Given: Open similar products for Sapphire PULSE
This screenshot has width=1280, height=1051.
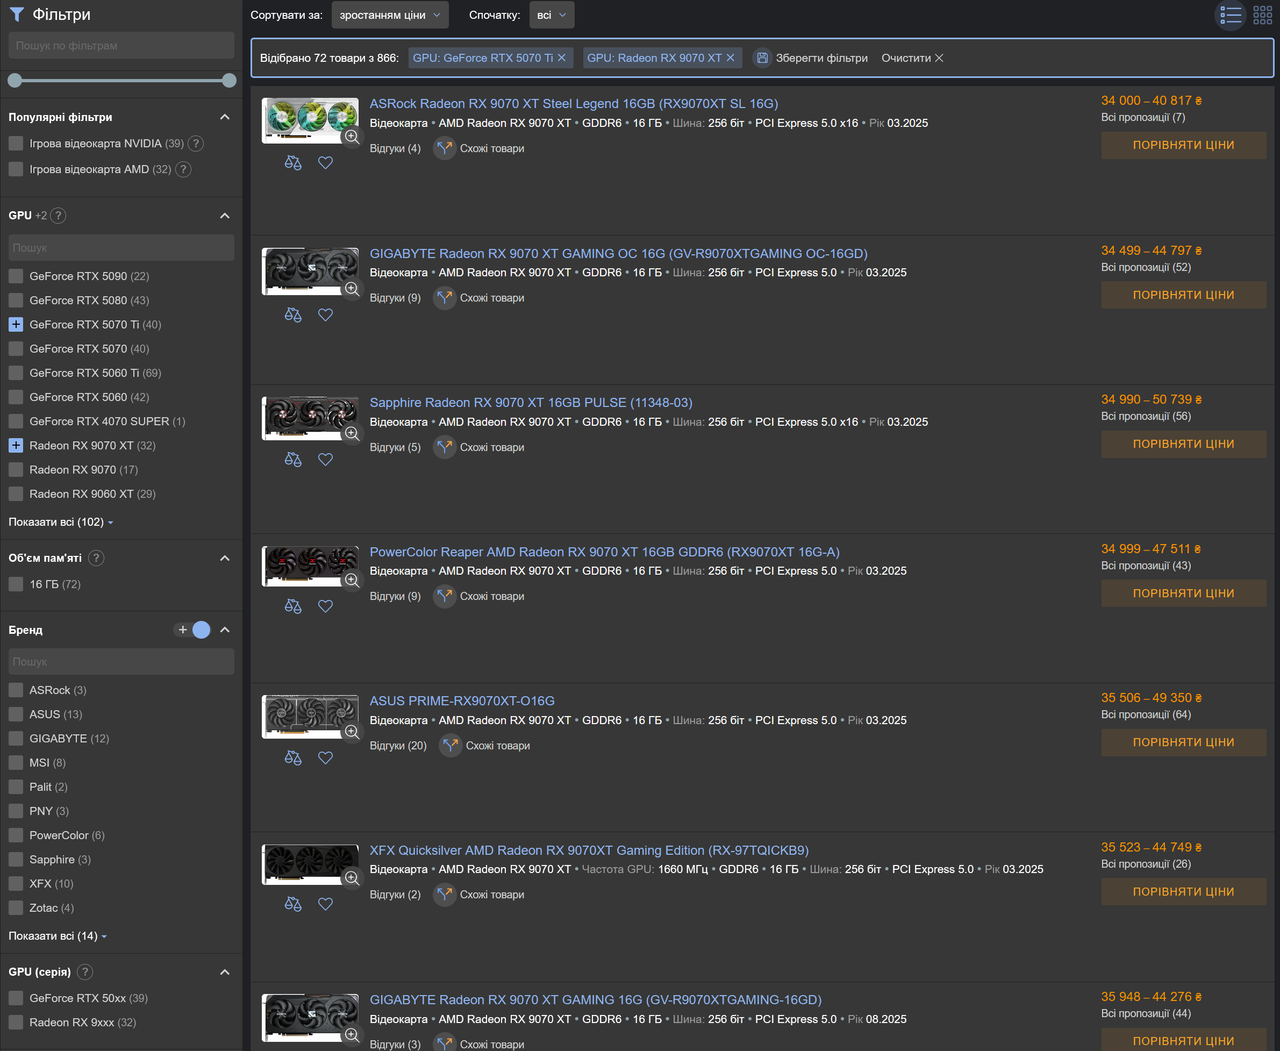Looking at the screenshot, I should [479, 447].
